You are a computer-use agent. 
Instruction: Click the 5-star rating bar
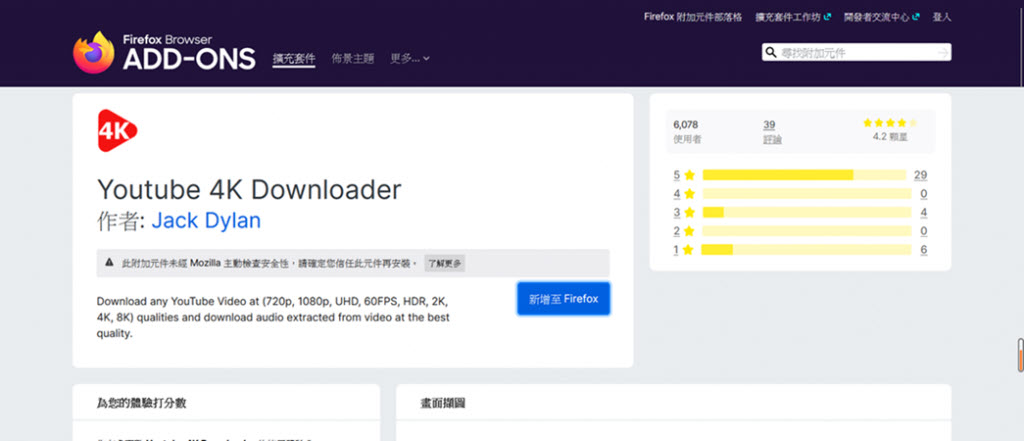[805, 175]
